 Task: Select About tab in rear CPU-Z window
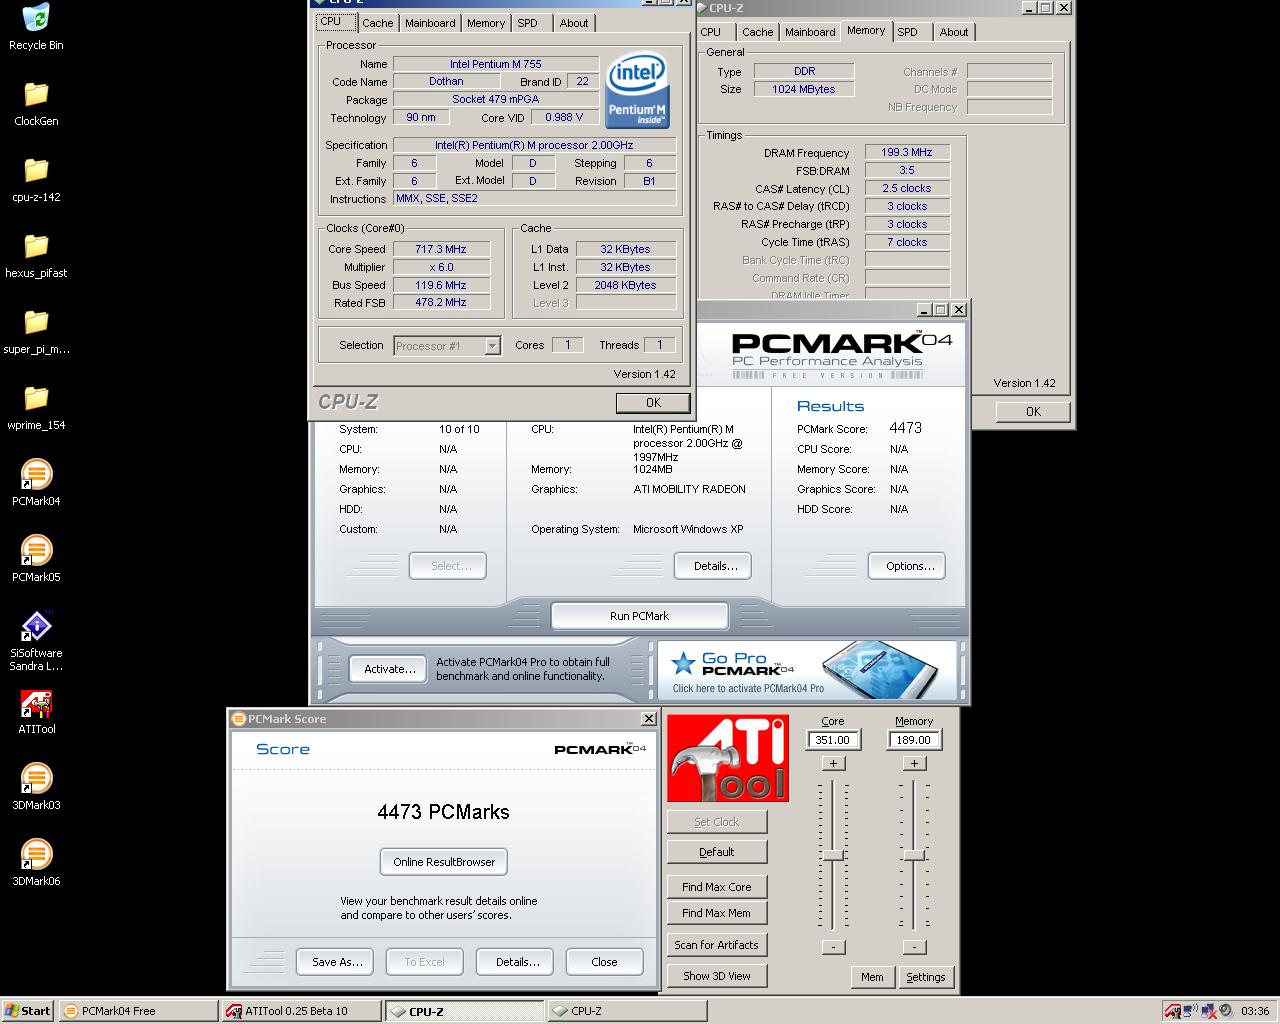tap(954, 32)
